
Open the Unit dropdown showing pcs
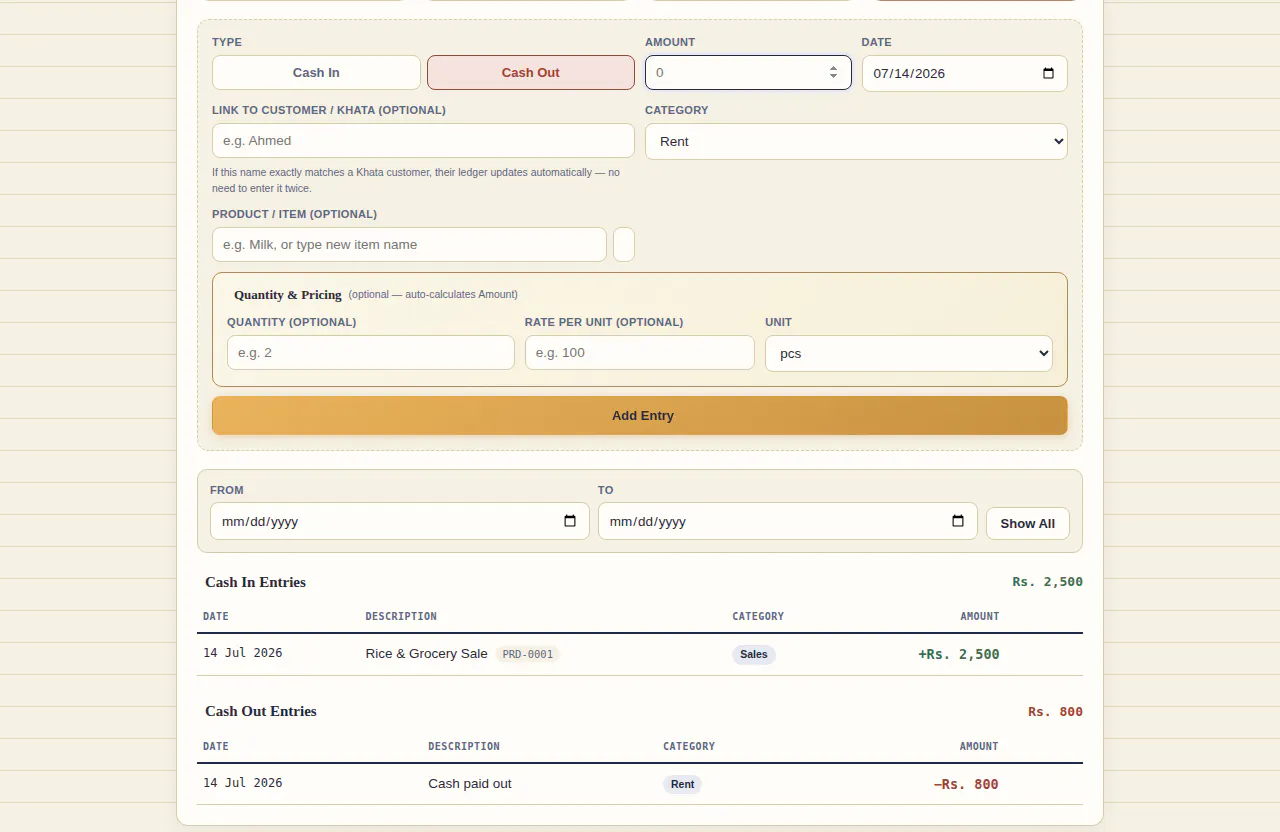pyautogui.click(x=909, y=353)
